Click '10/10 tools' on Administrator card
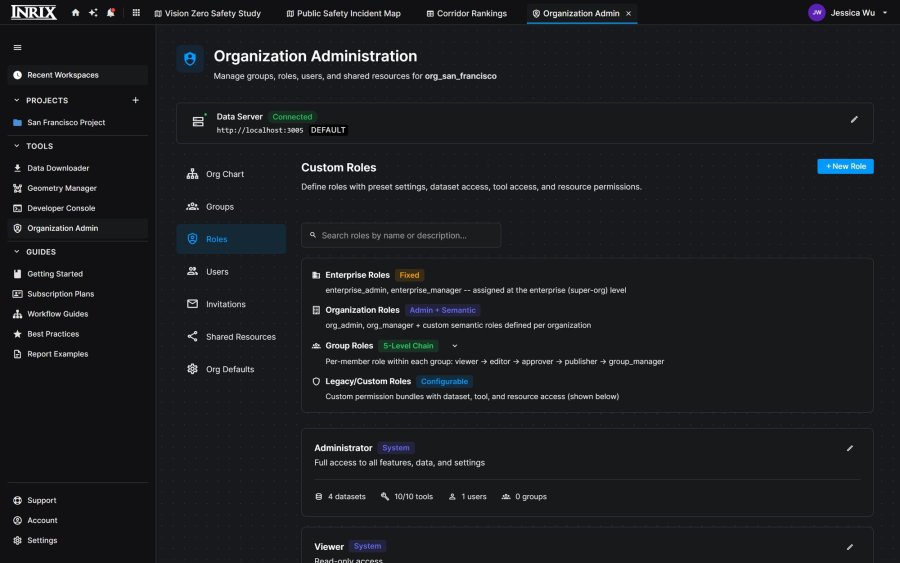900x563 pixels. click(407, 497)
